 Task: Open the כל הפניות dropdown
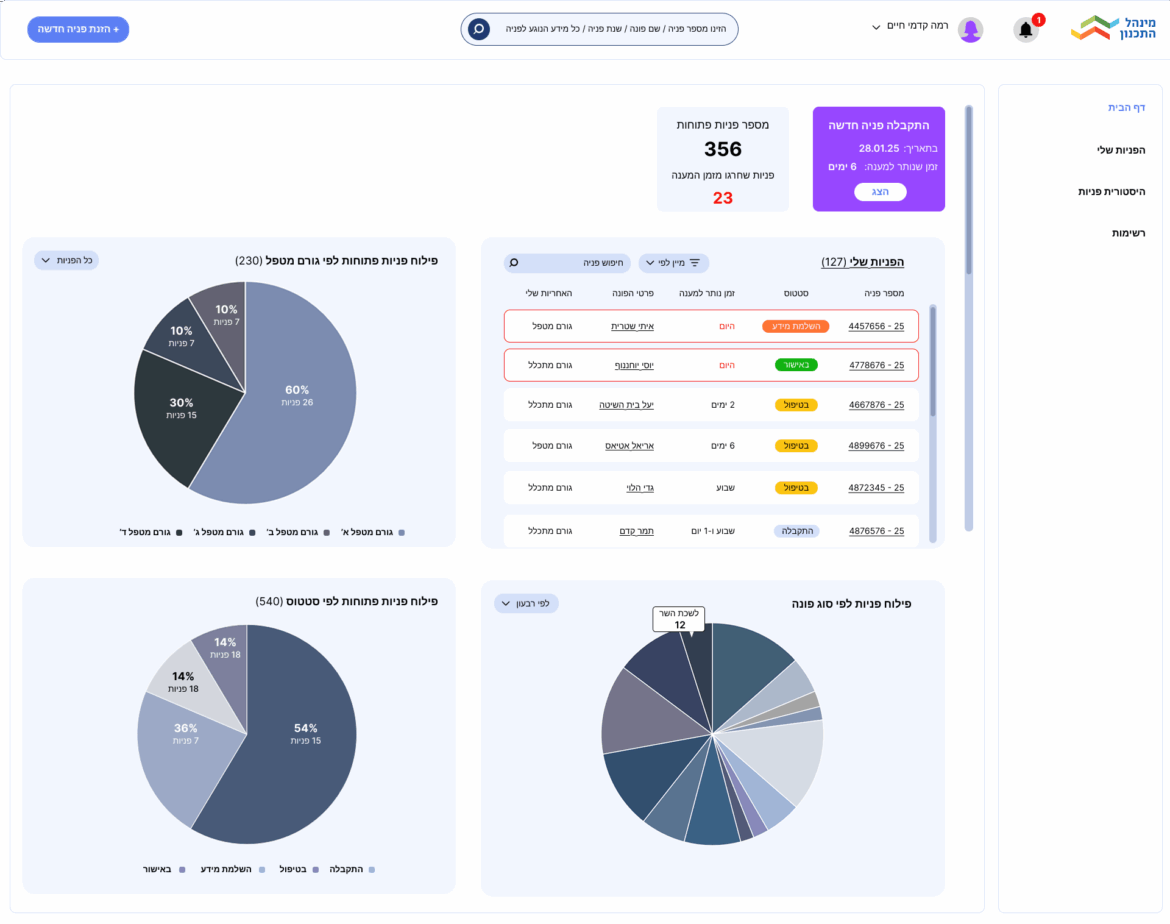66,260
